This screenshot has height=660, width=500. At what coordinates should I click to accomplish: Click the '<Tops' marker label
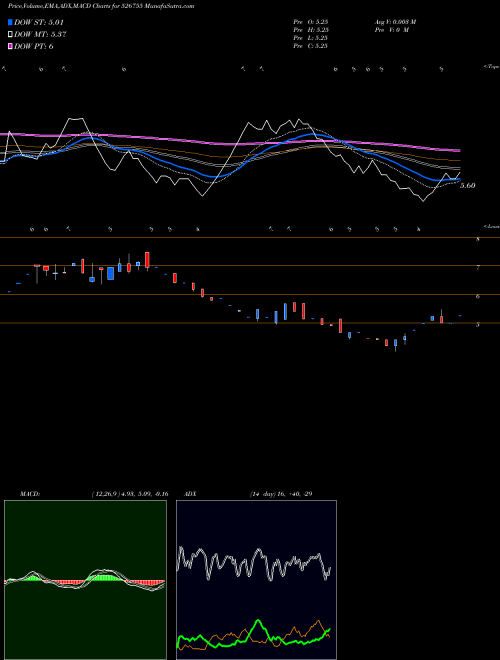tap(492, 66)
